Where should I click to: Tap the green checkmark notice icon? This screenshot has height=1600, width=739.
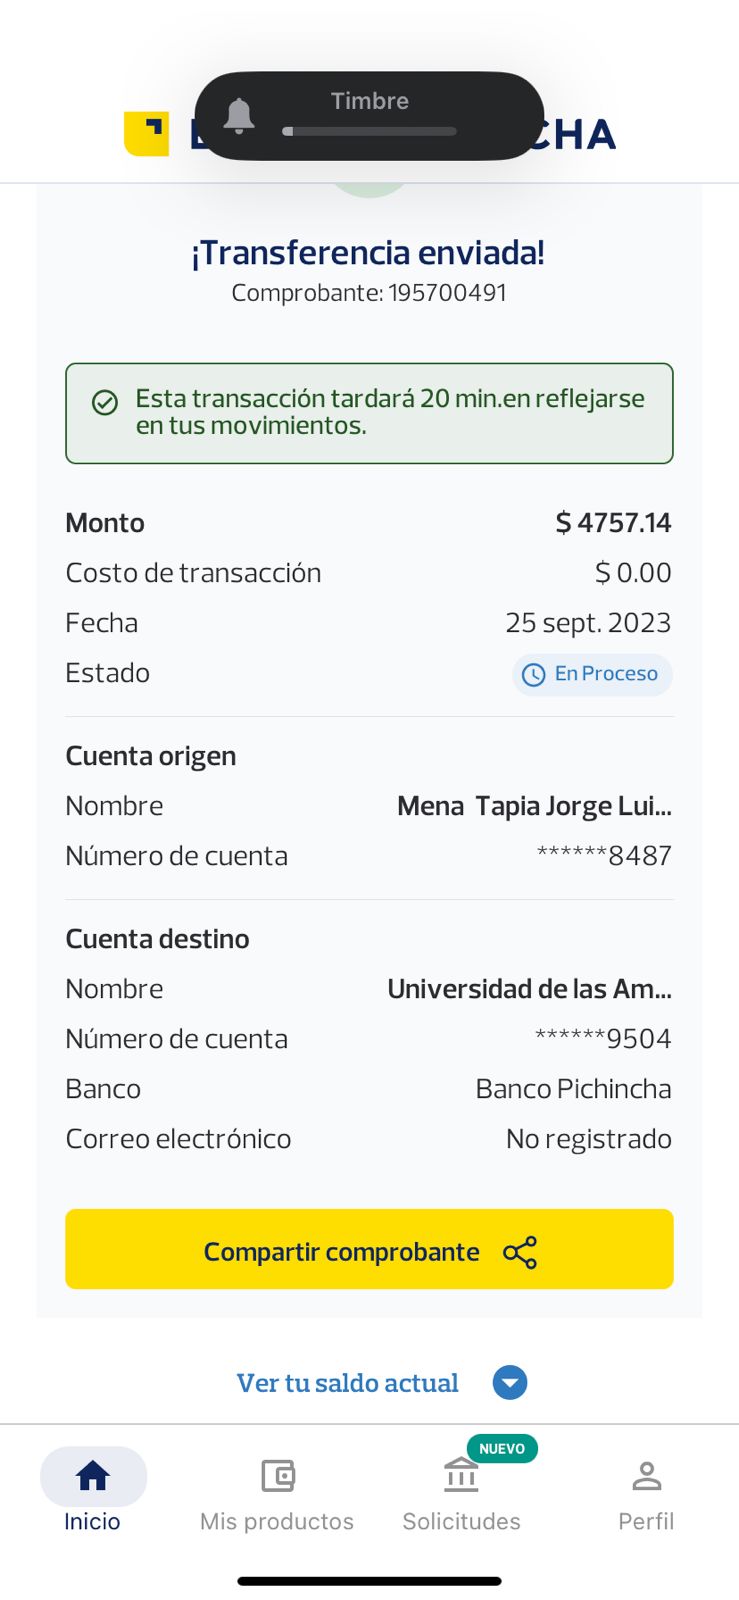105,402
